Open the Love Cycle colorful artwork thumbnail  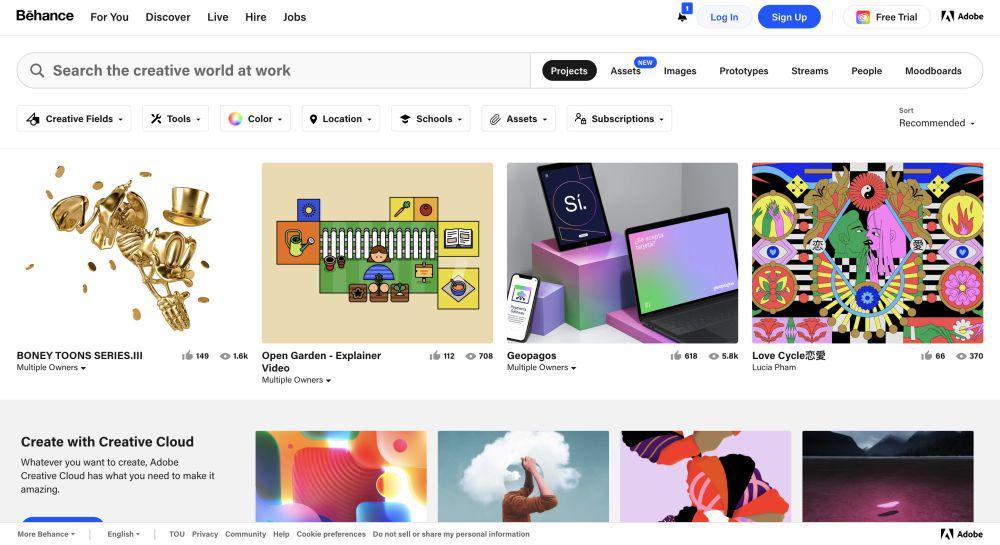(867, 253)
